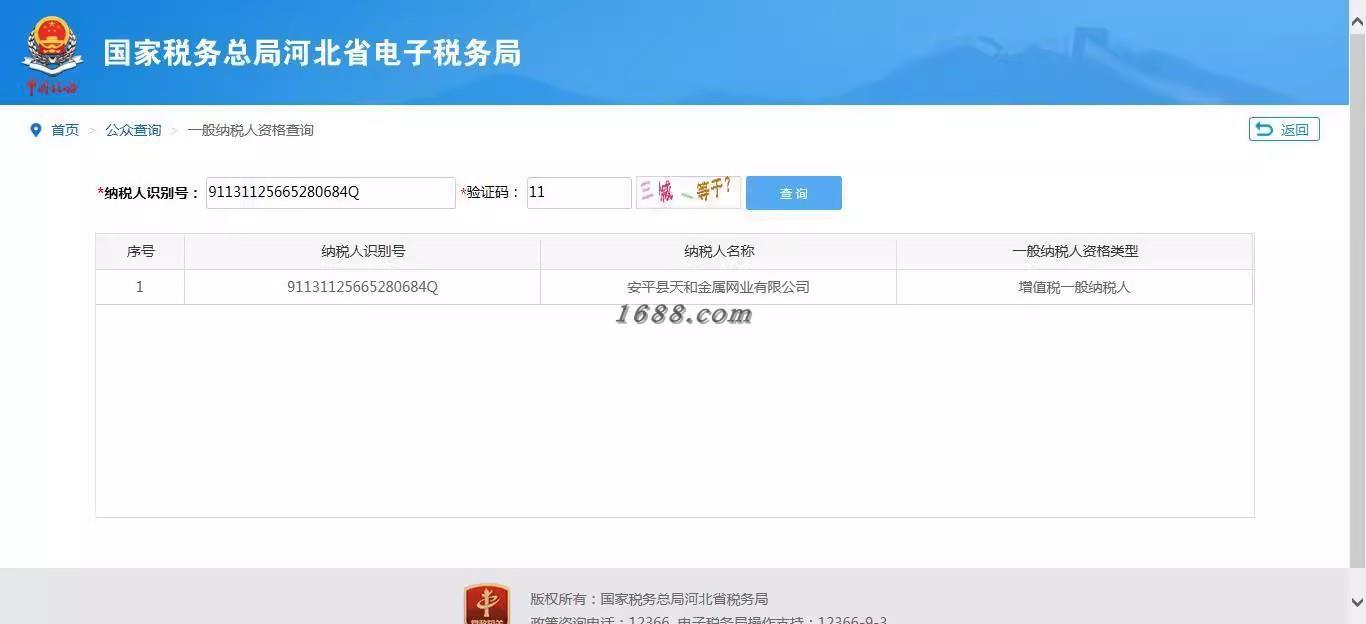The image size is (1366, 624).
Task: Focus the 验证码 input field
Action: click(579, 193)
